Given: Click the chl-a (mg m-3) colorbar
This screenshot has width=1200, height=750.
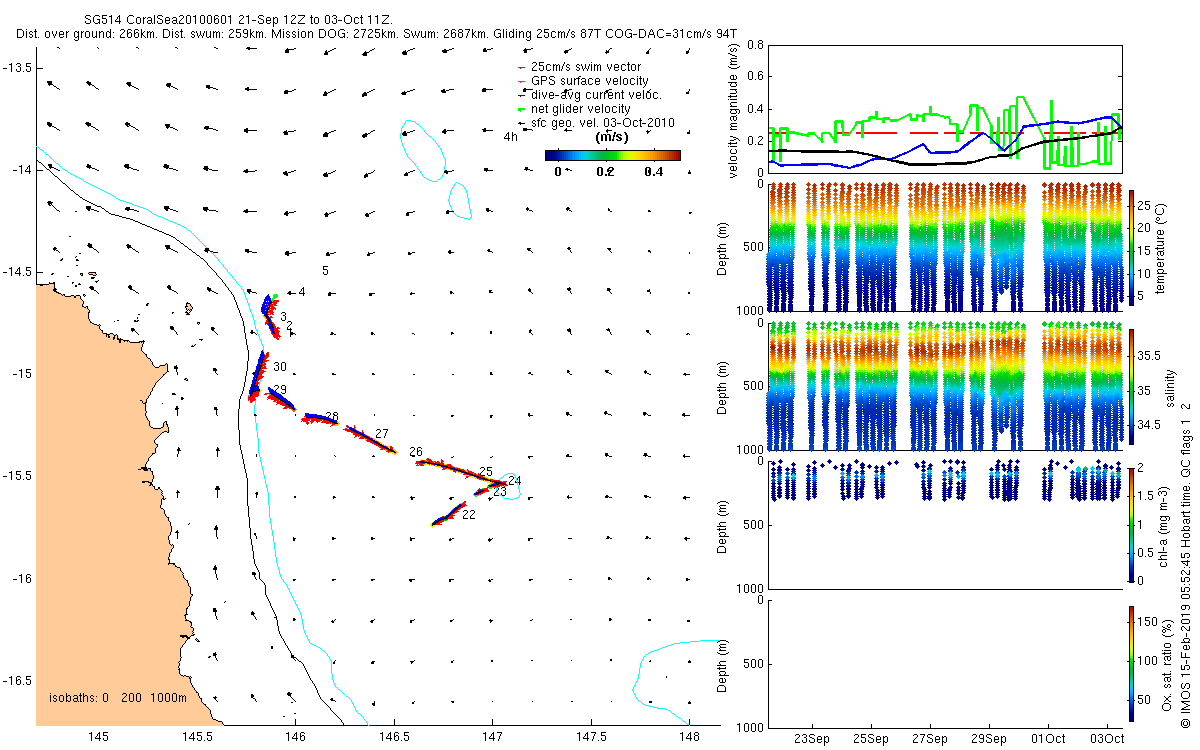Looking at the screenshot, I should point(1132,523).
